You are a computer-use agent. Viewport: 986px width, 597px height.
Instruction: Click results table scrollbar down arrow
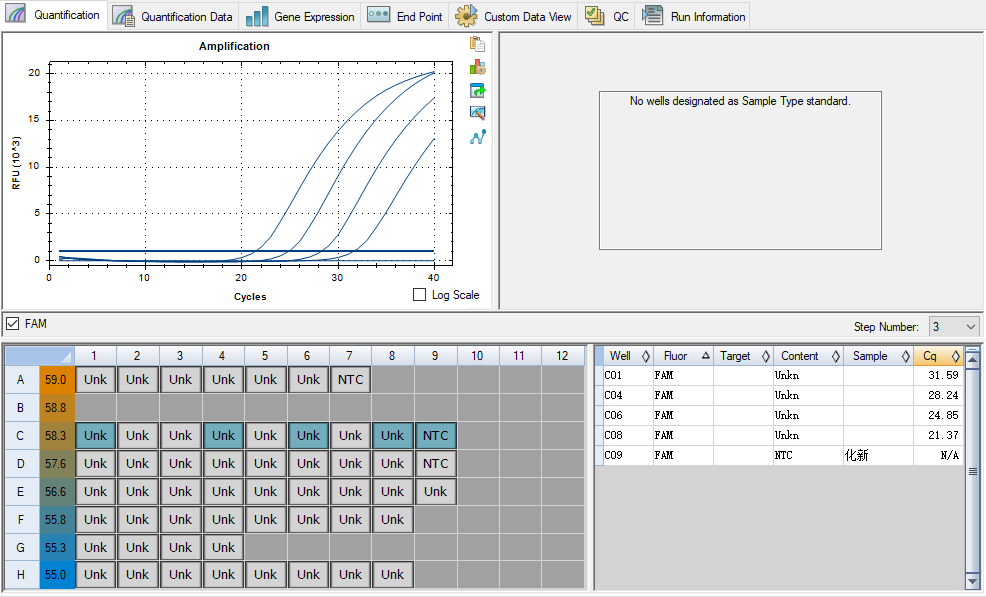tap(972, 581)
